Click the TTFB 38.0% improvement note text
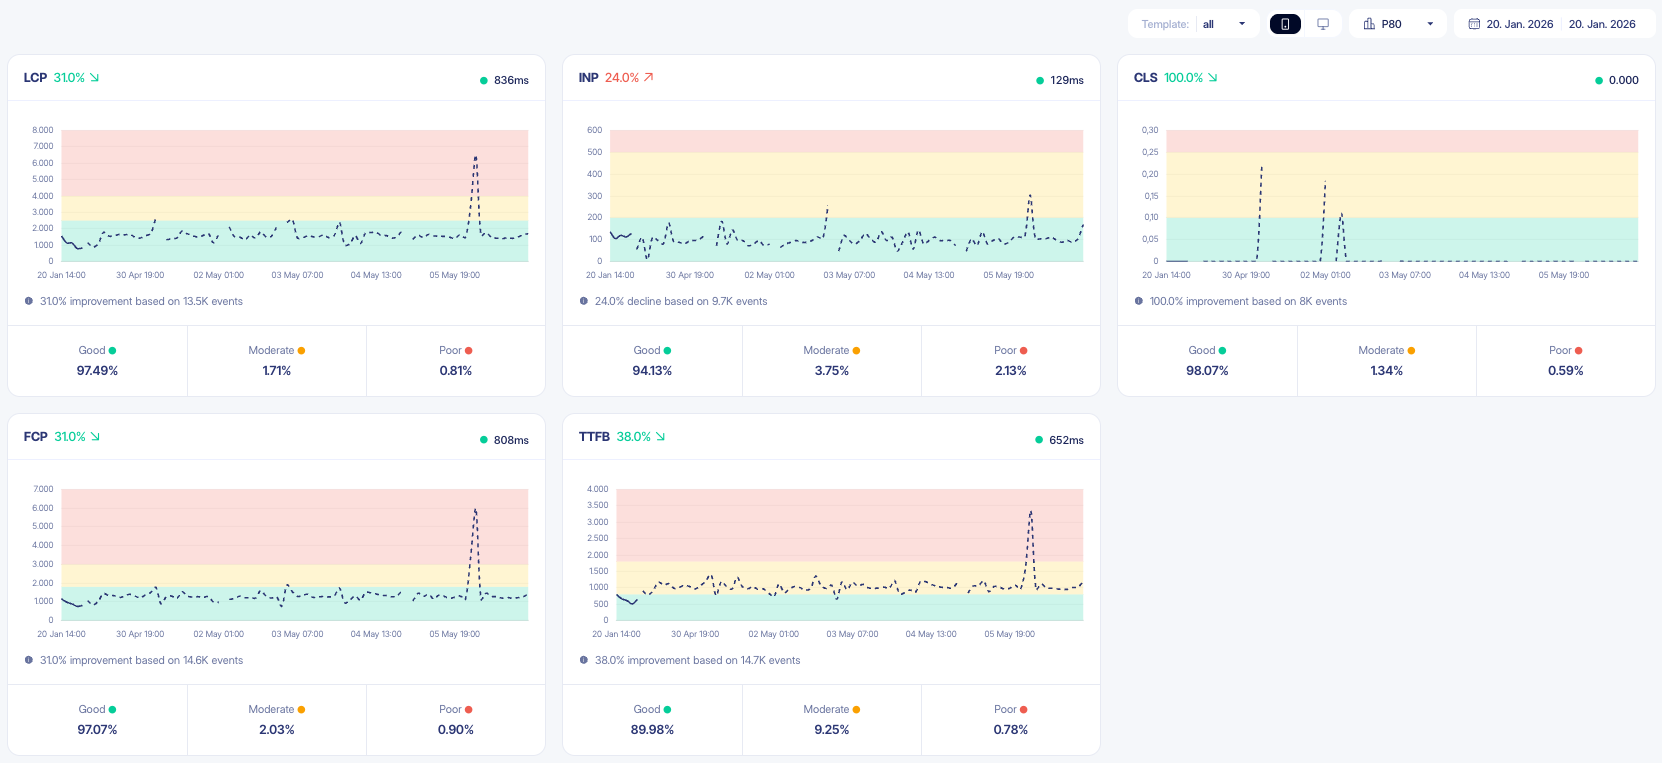 (697, 660)
